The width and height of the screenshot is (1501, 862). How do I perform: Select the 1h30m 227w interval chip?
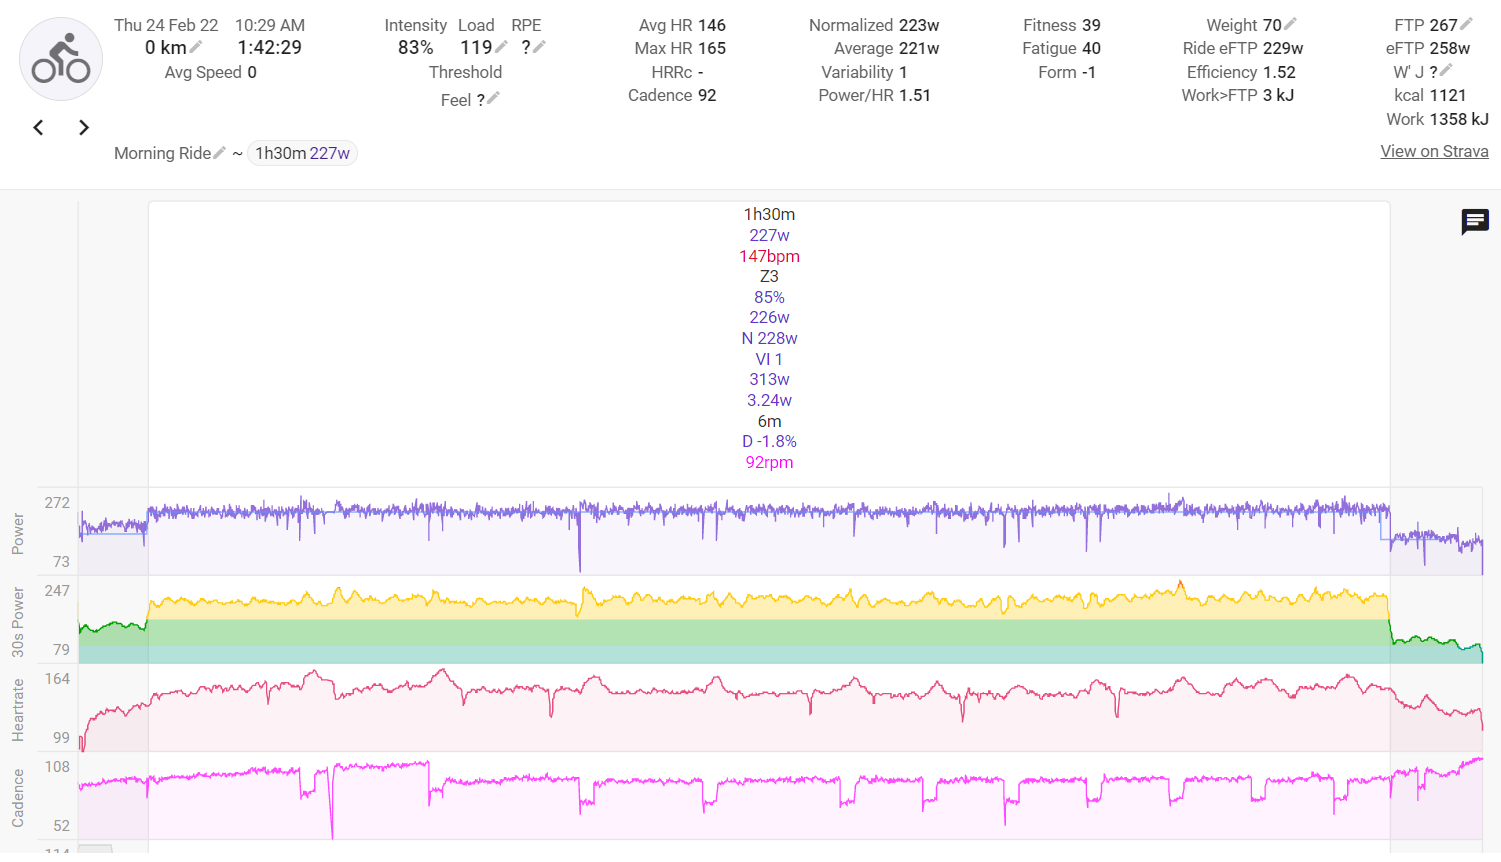[x=302, y=153]
